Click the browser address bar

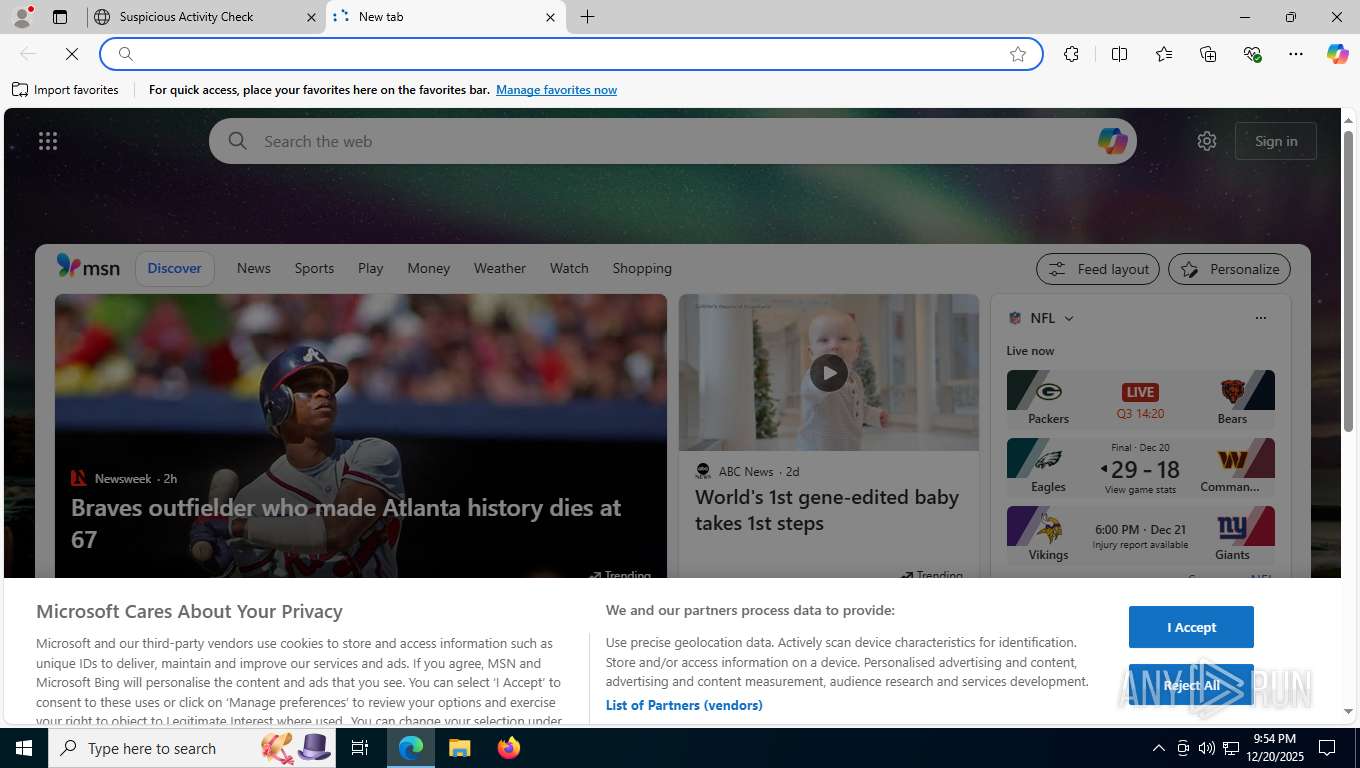click(x=570, y=54)
